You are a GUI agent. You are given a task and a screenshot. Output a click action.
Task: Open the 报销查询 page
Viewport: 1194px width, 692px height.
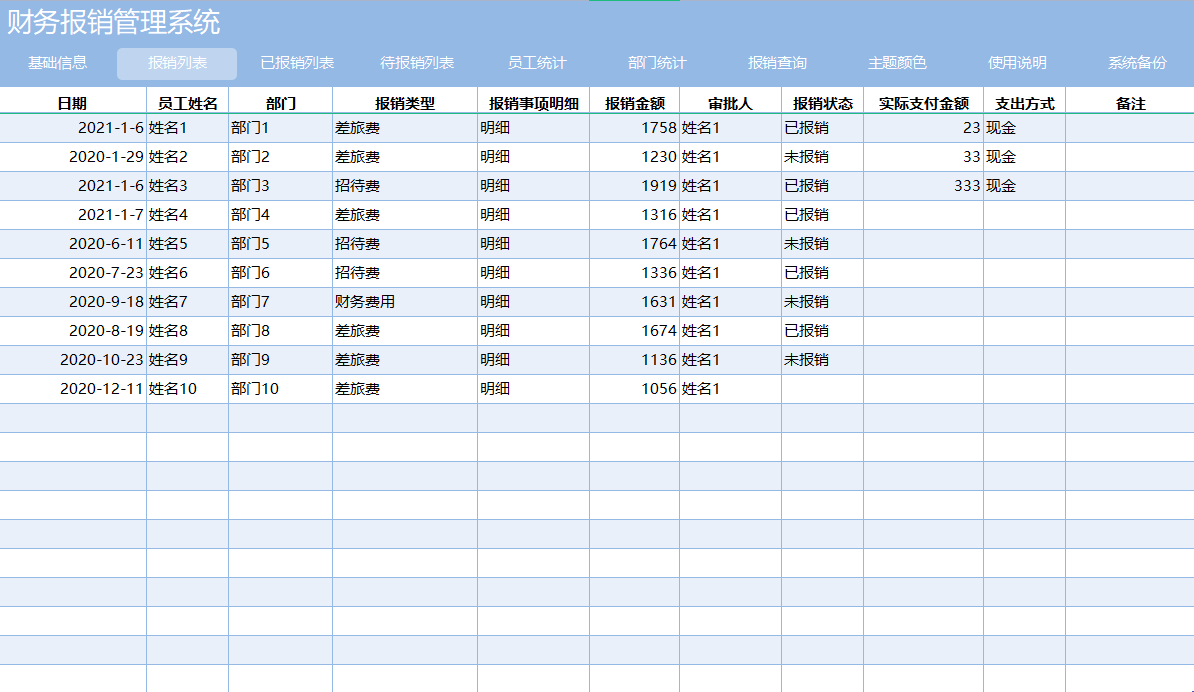click(777, 63)
